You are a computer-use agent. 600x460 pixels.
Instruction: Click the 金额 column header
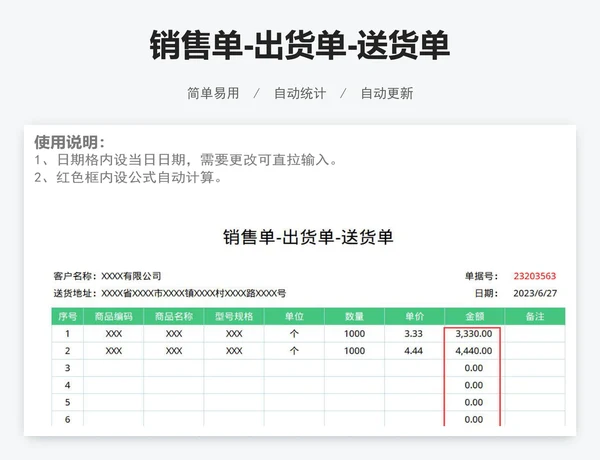pyautogui.click(x=474, y=316)
